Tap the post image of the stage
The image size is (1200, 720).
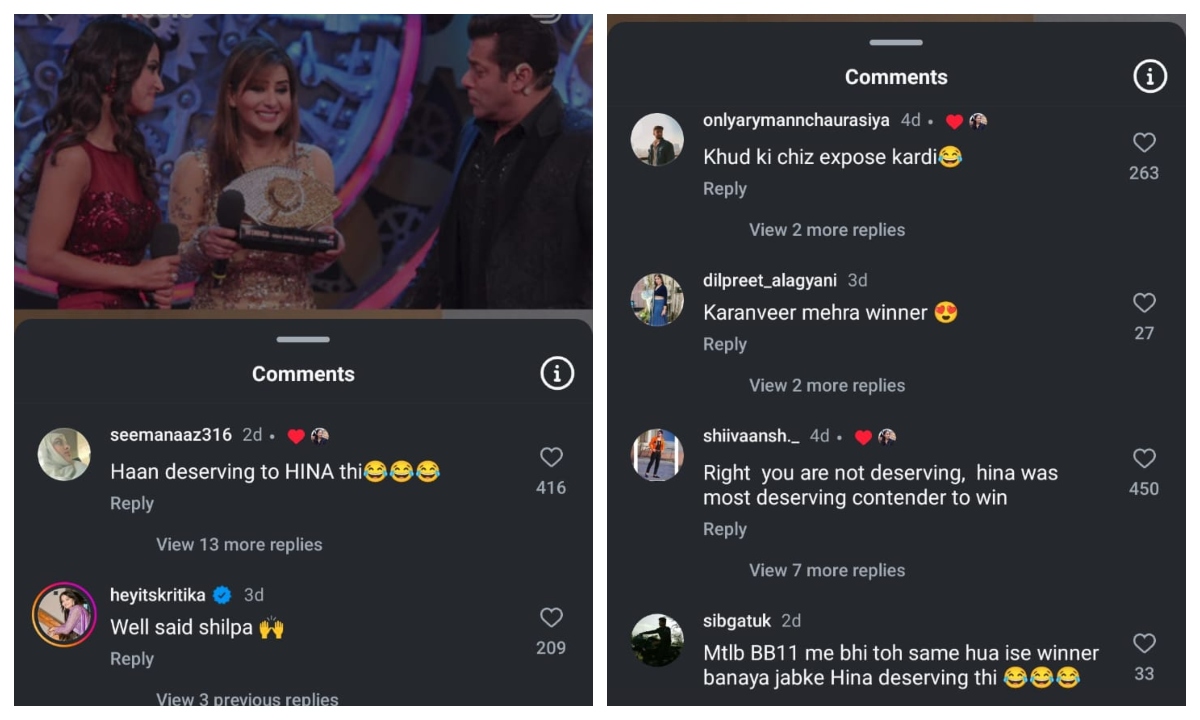pos(303,160)
